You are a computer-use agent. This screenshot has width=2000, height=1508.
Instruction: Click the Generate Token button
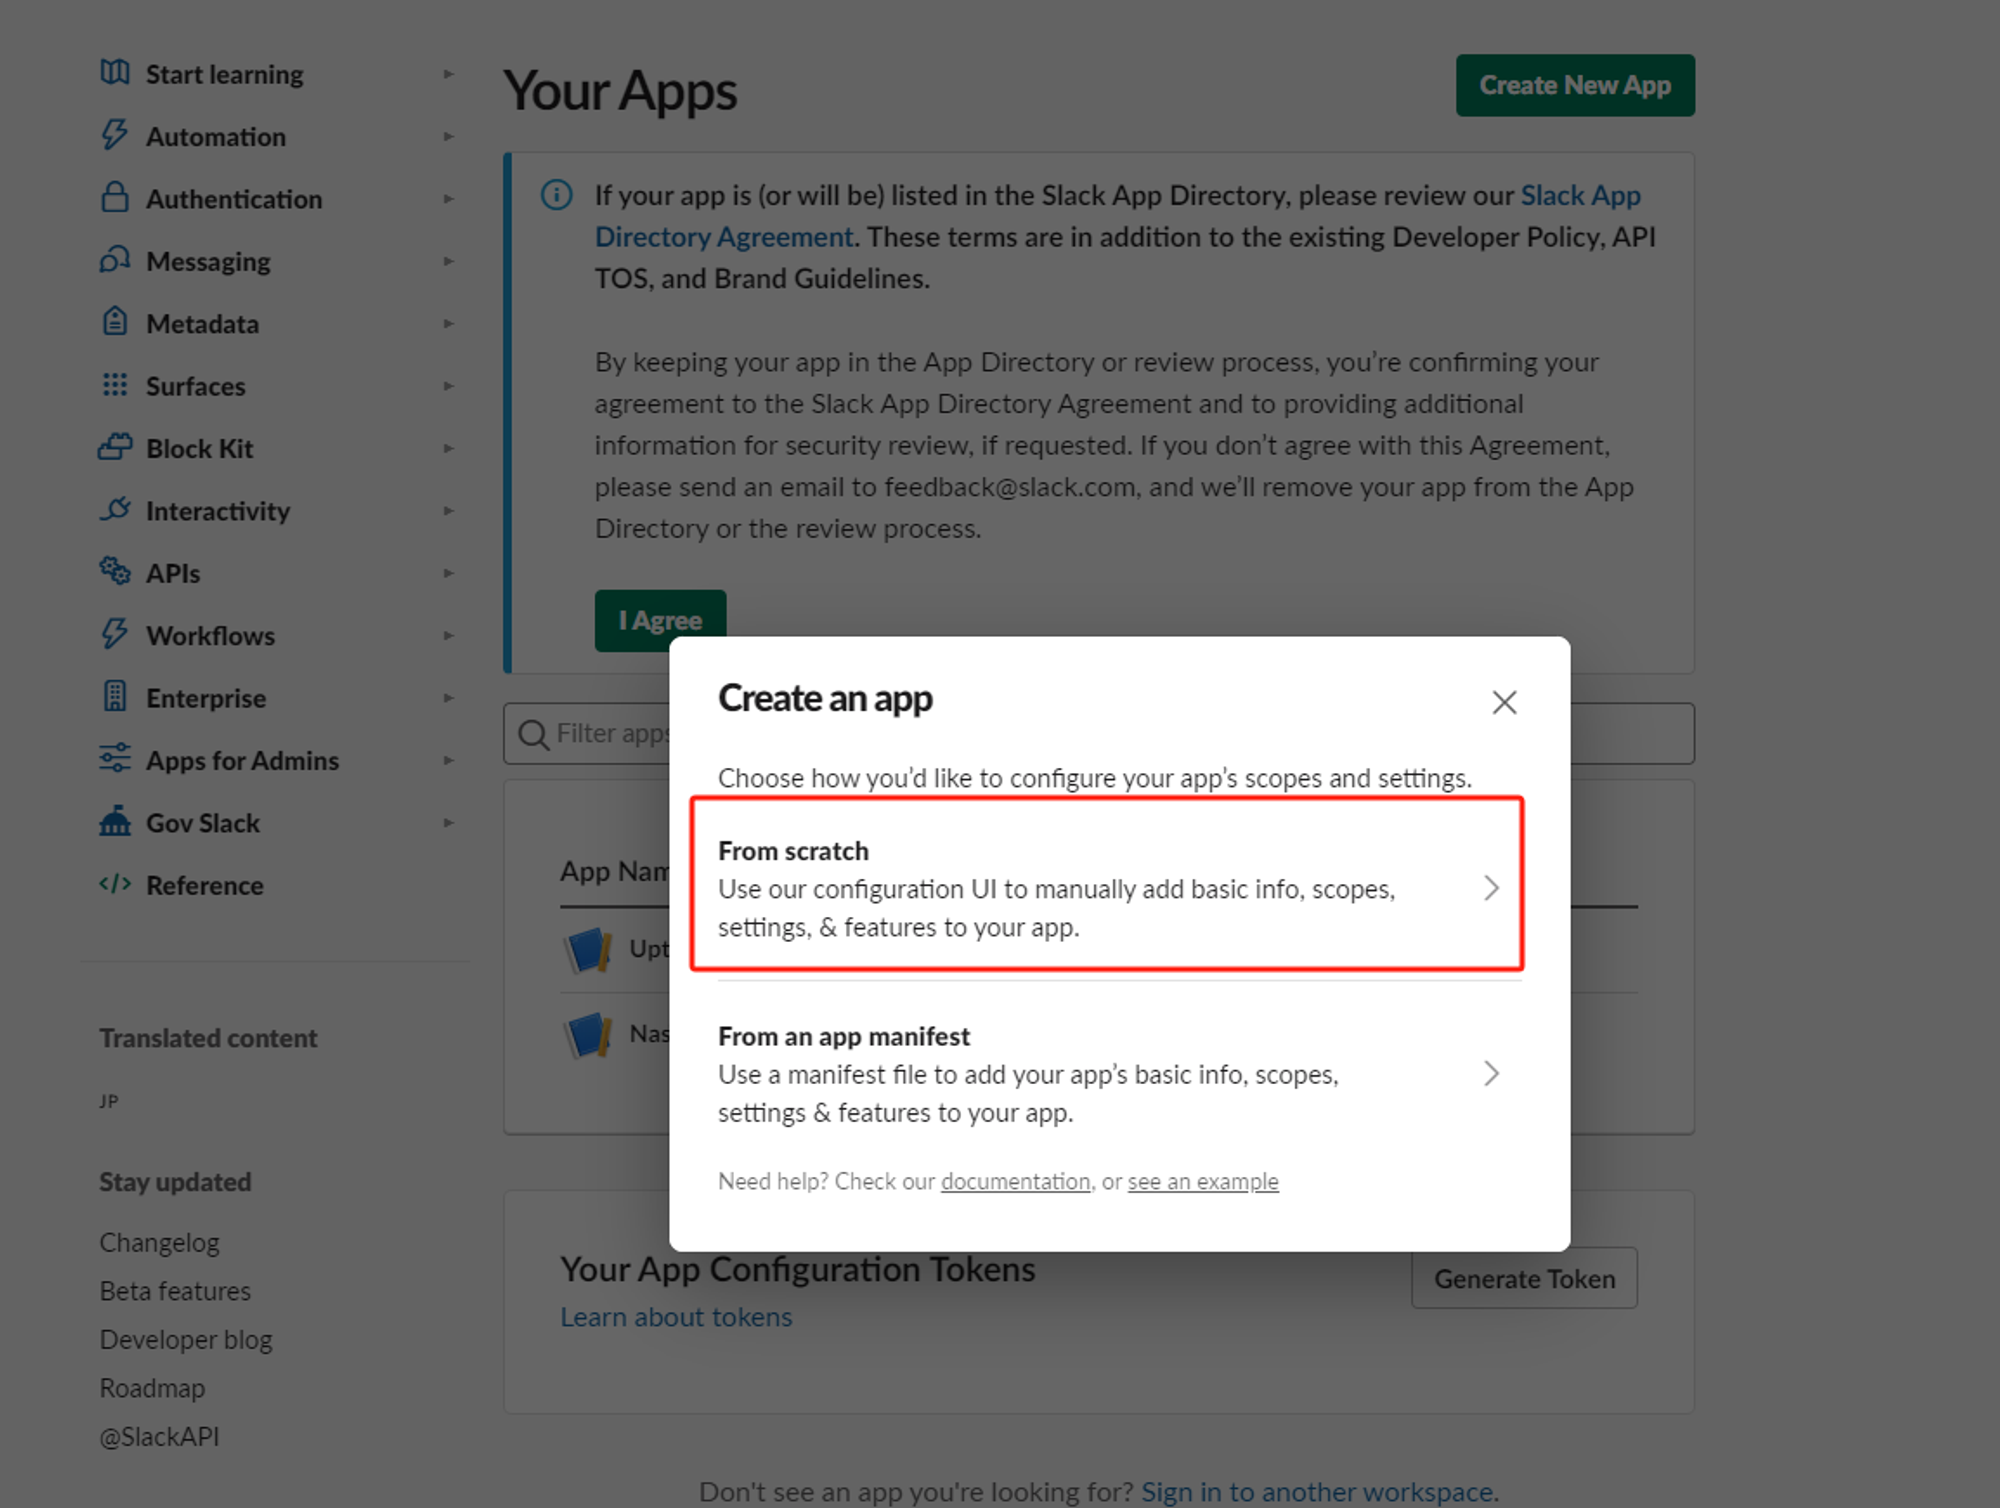pyautogui.click(x=1523, y=1278)
